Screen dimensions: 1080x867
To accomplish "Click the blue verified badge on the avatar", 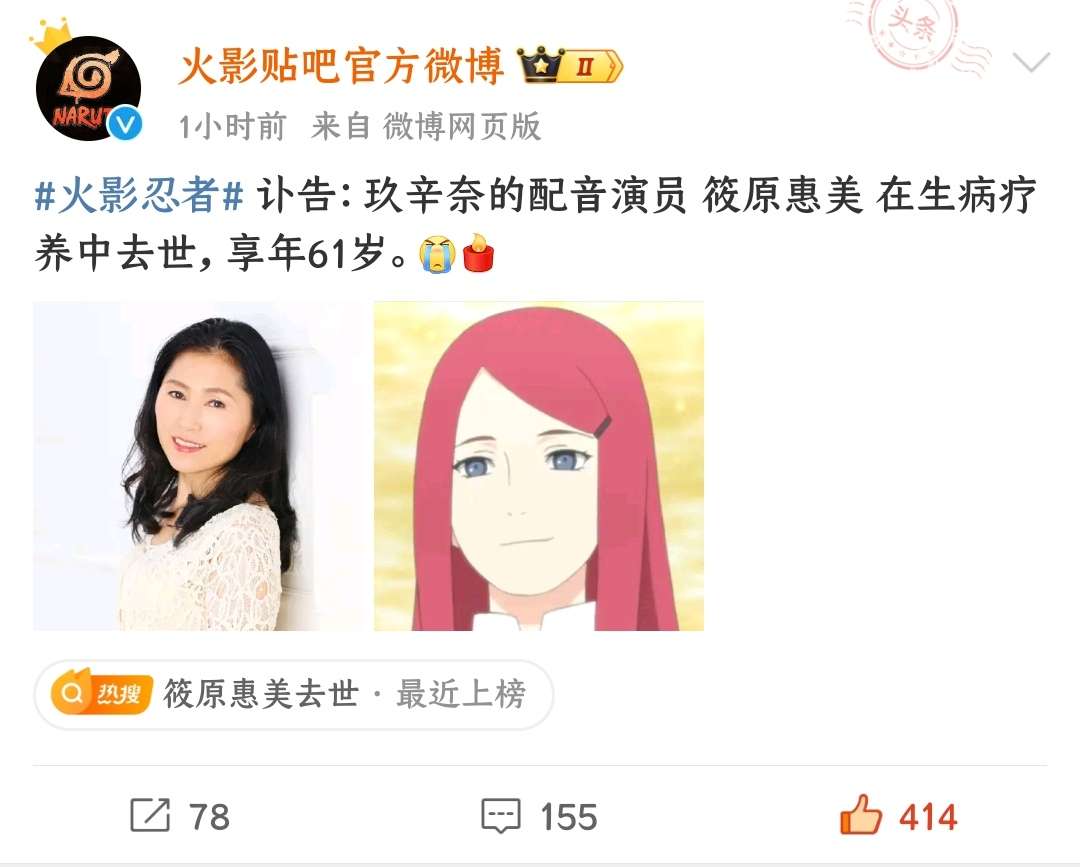I will (125, 124).
